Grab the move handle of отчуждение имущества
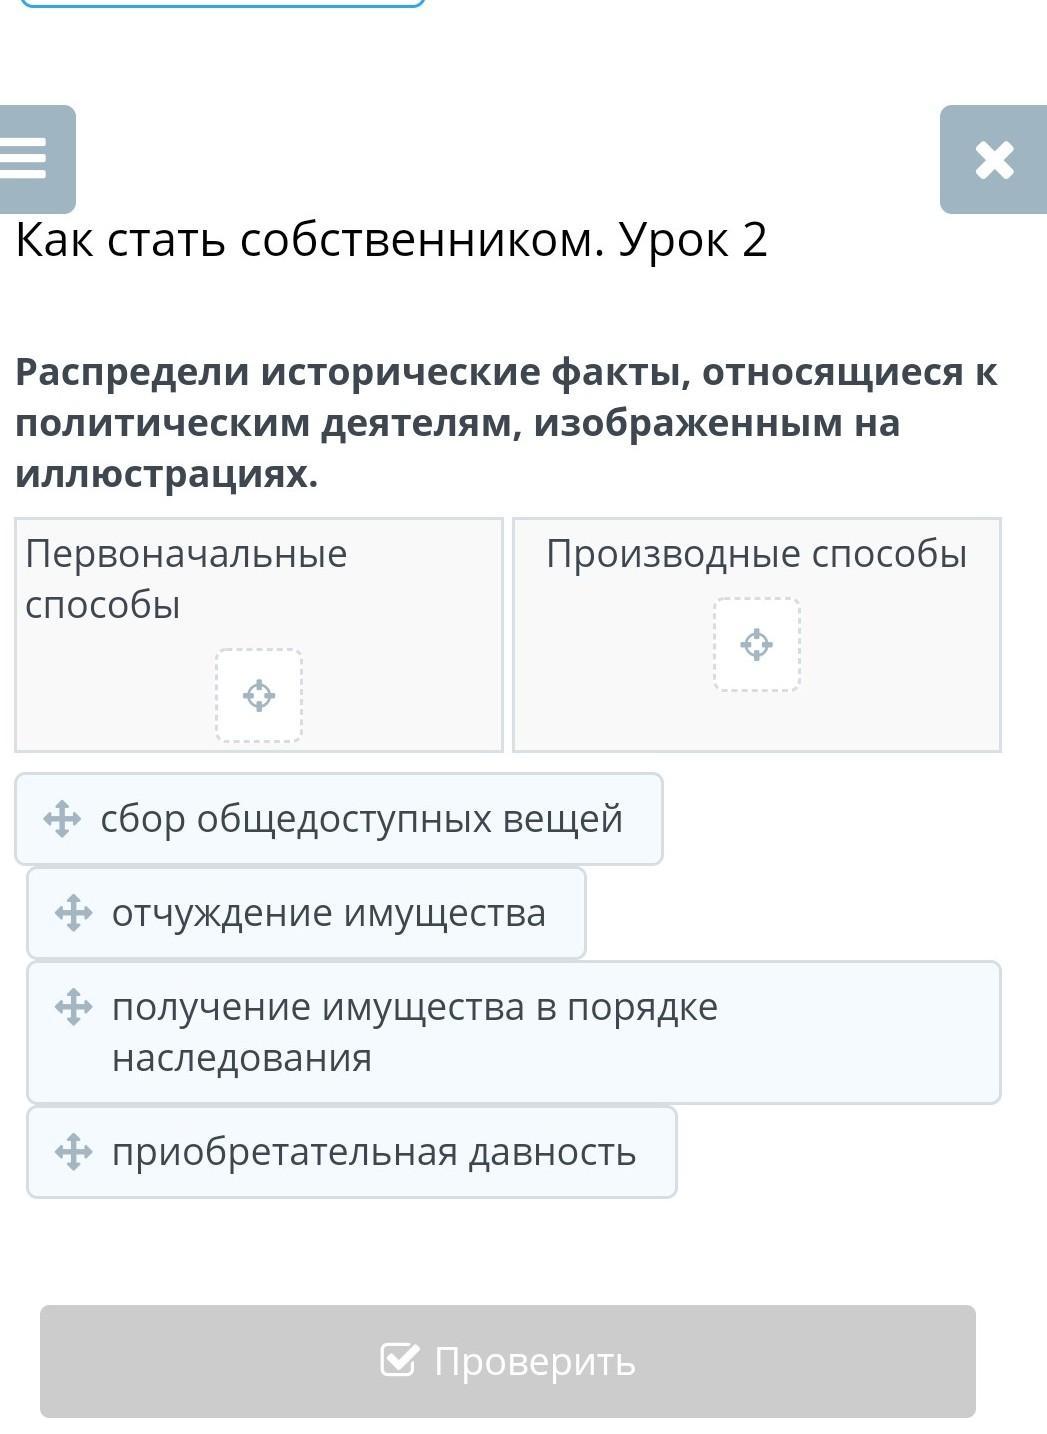Viewport: 1047px width, 1434px height. coord(73,913)
